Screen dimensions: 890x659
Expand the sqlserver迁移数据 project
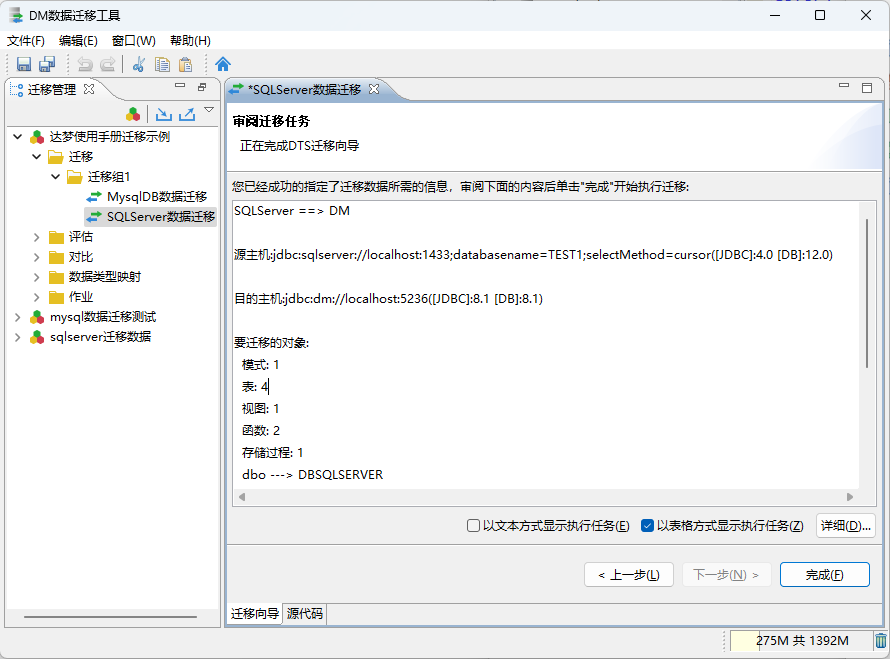coord(18,337)
